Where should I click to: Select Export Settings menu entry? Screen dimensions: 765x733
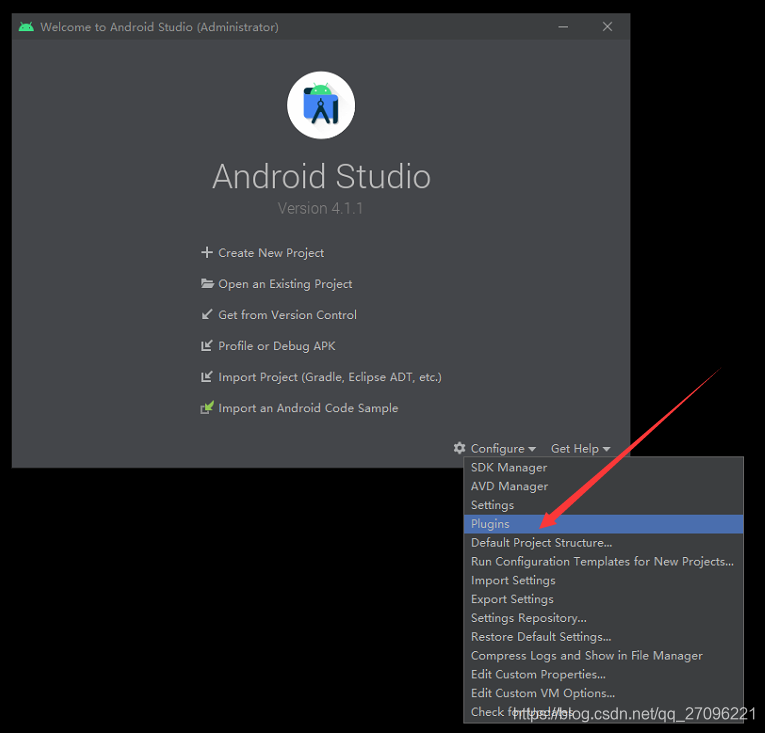tap(603, 599)
